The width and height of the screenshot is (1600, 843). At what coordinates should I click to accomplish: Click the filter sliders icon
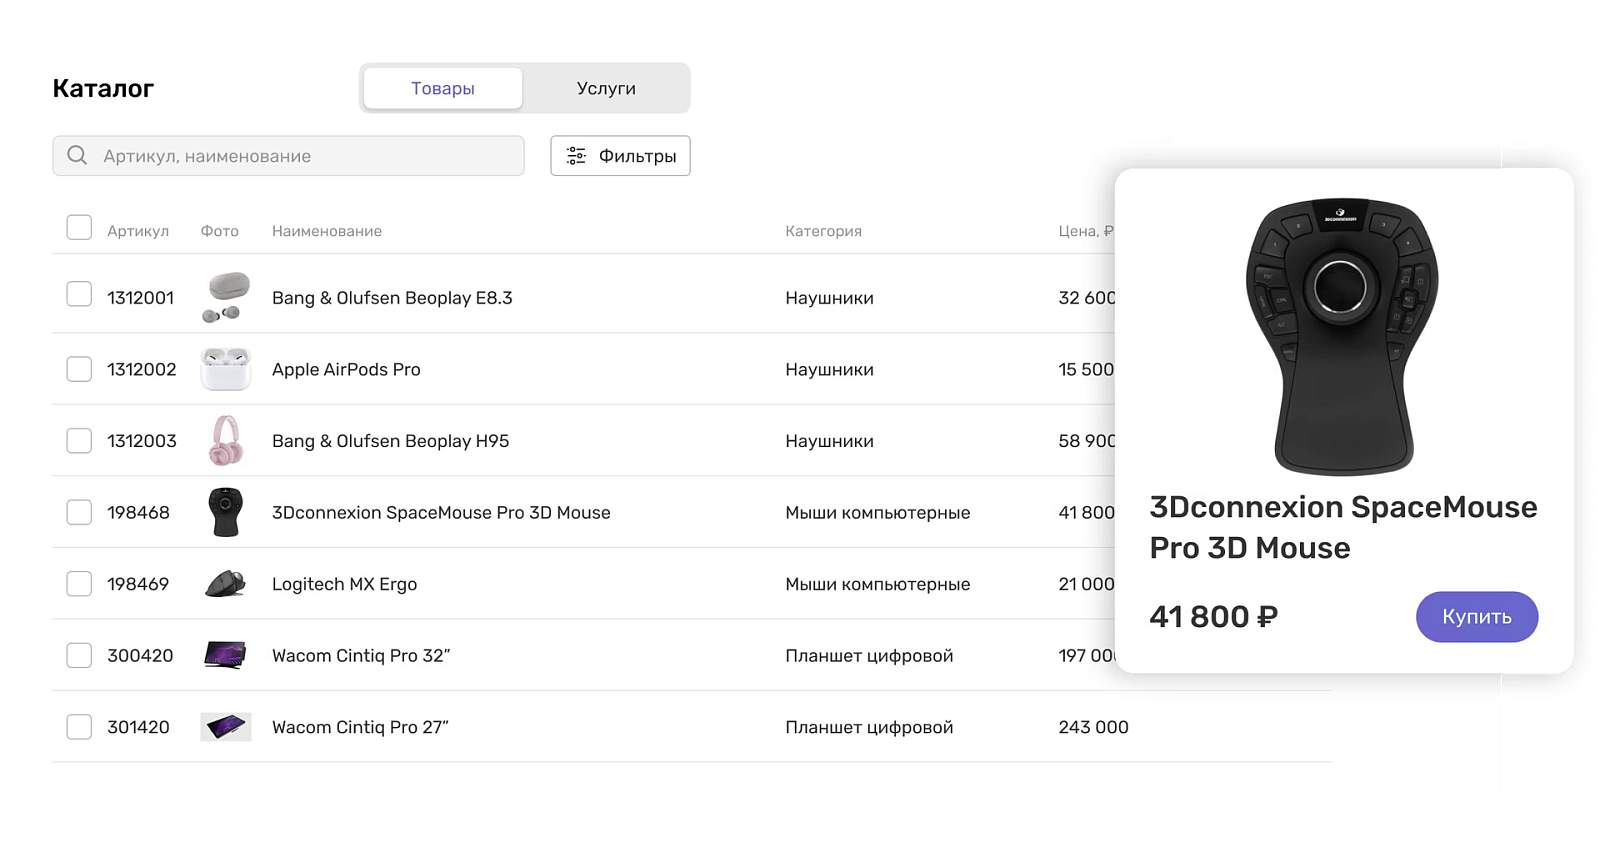point(576,156)
